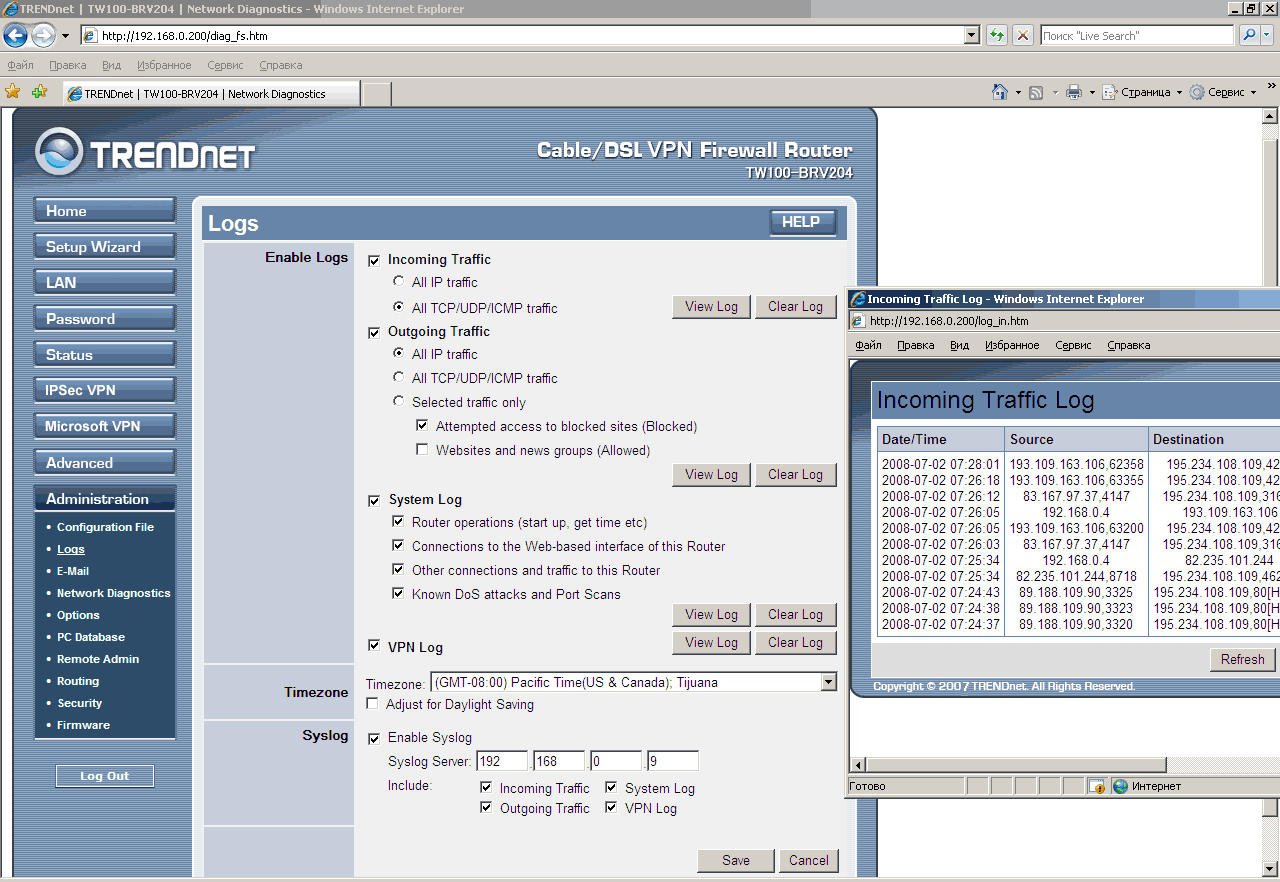Expand the main address bar URL history dropdown
Image resolution: width=1280 pixels, height=882 pixels.
(971, 36)
